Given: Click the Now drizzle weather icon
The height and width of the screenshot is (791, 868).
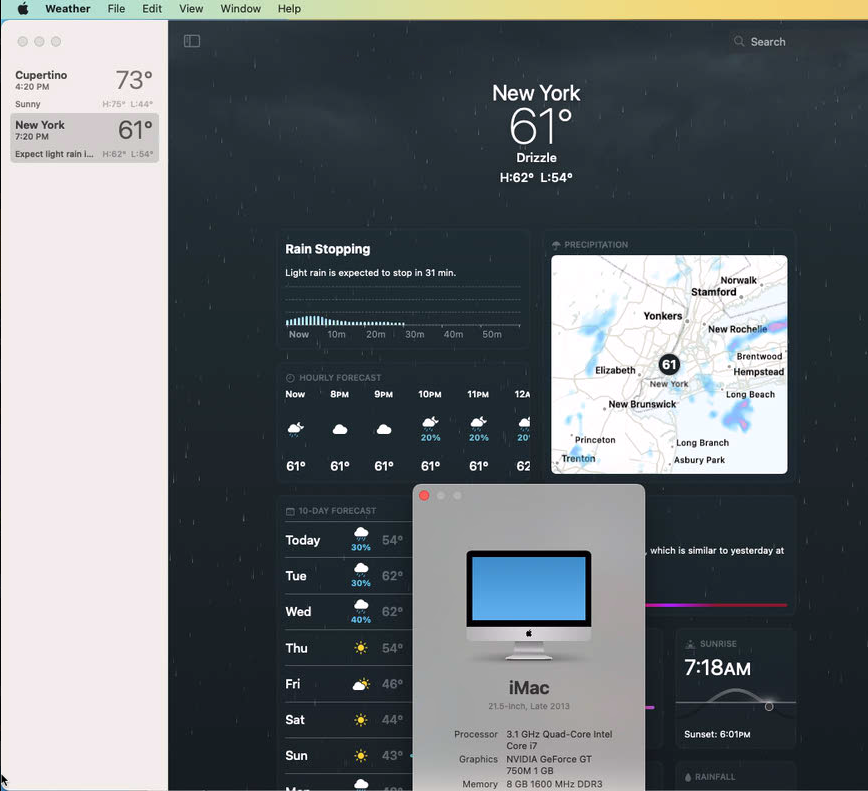Looking at the screenshot, I should point(296,429).
